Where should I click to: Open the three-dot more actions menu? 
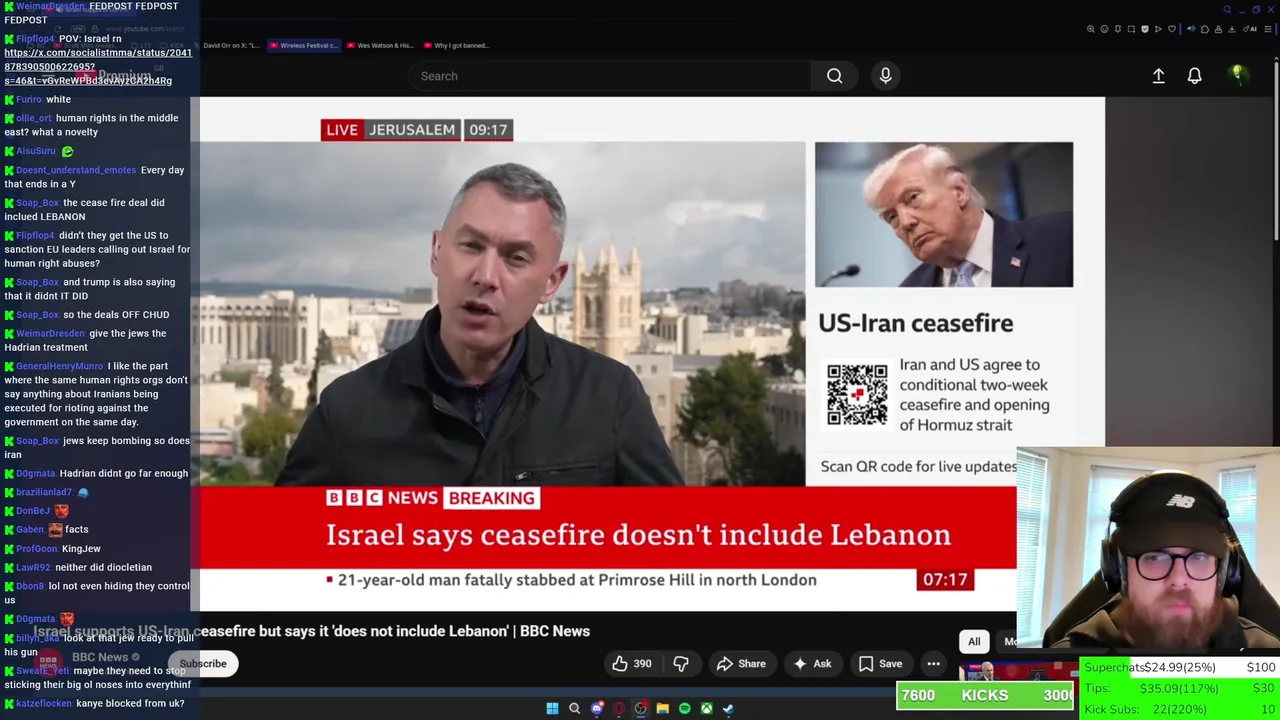pyautogui.click(x=933, y=664)
